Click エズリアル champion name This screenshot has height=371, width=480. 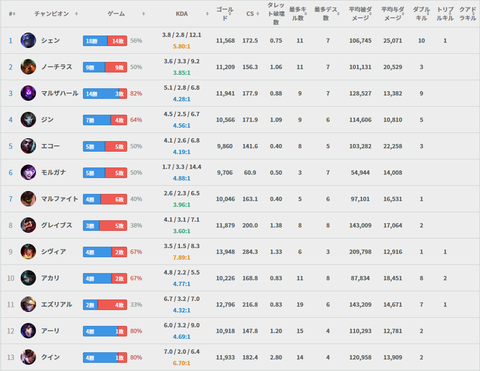click(57, 304)
